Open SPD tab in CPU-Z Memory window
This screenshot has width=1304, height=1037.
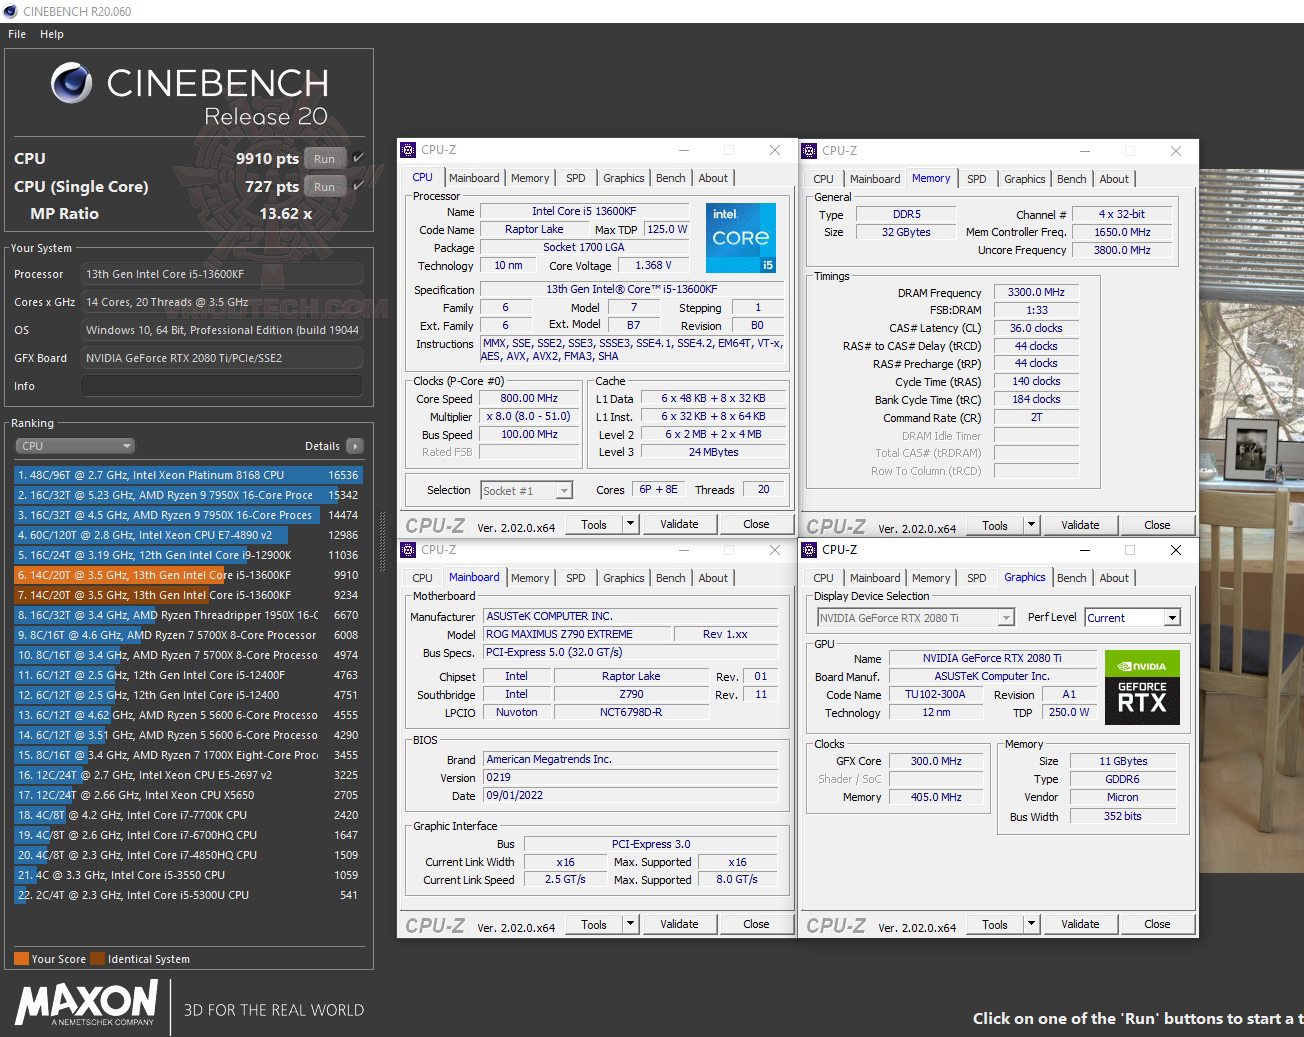coord(977,179)
